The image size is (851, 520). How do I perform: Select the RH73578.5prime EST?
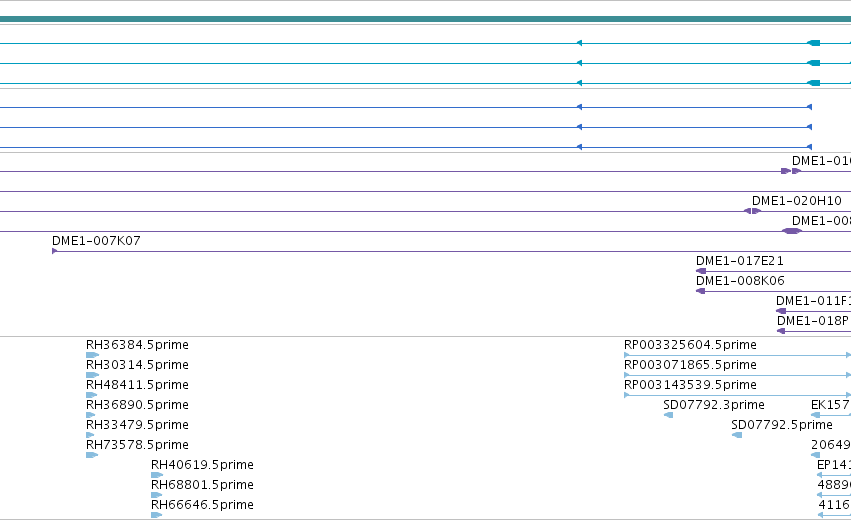(x=137, y=445)
